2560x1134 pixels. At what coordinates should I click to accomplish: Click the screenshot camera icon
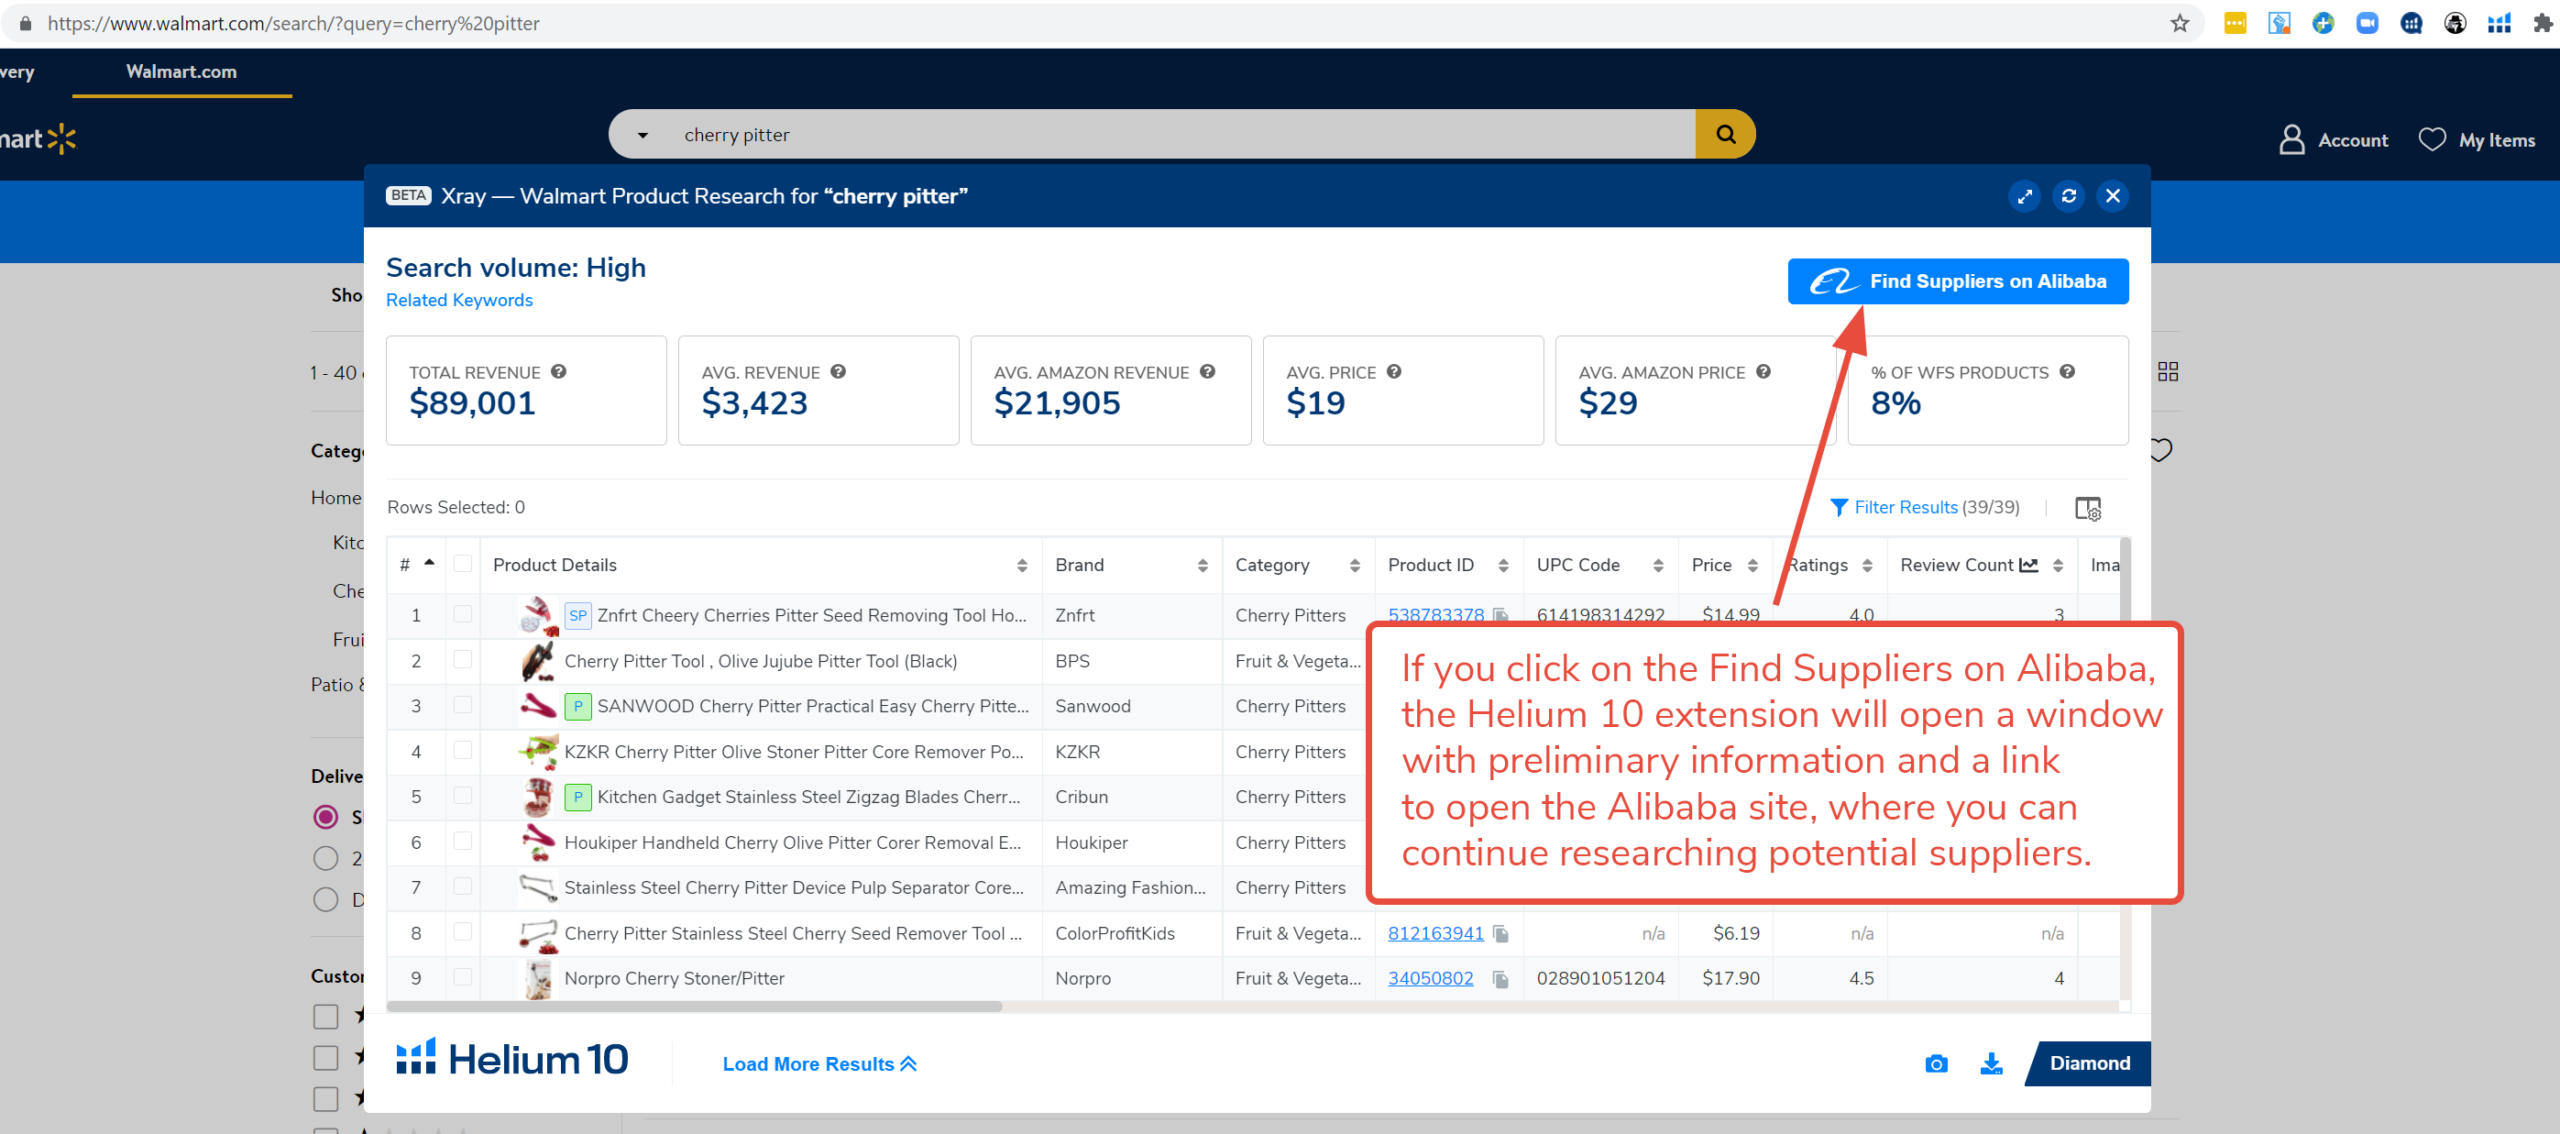pos(1936,1064)
